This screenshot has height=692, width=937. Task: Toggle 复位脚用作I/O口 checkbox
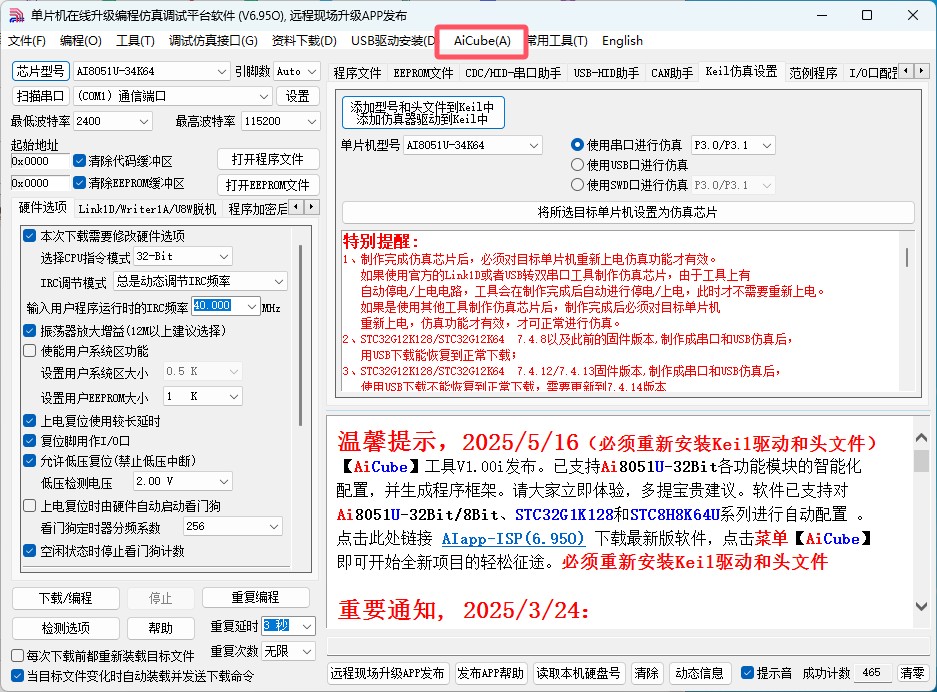pyautogui.click(x=29, y=441)
